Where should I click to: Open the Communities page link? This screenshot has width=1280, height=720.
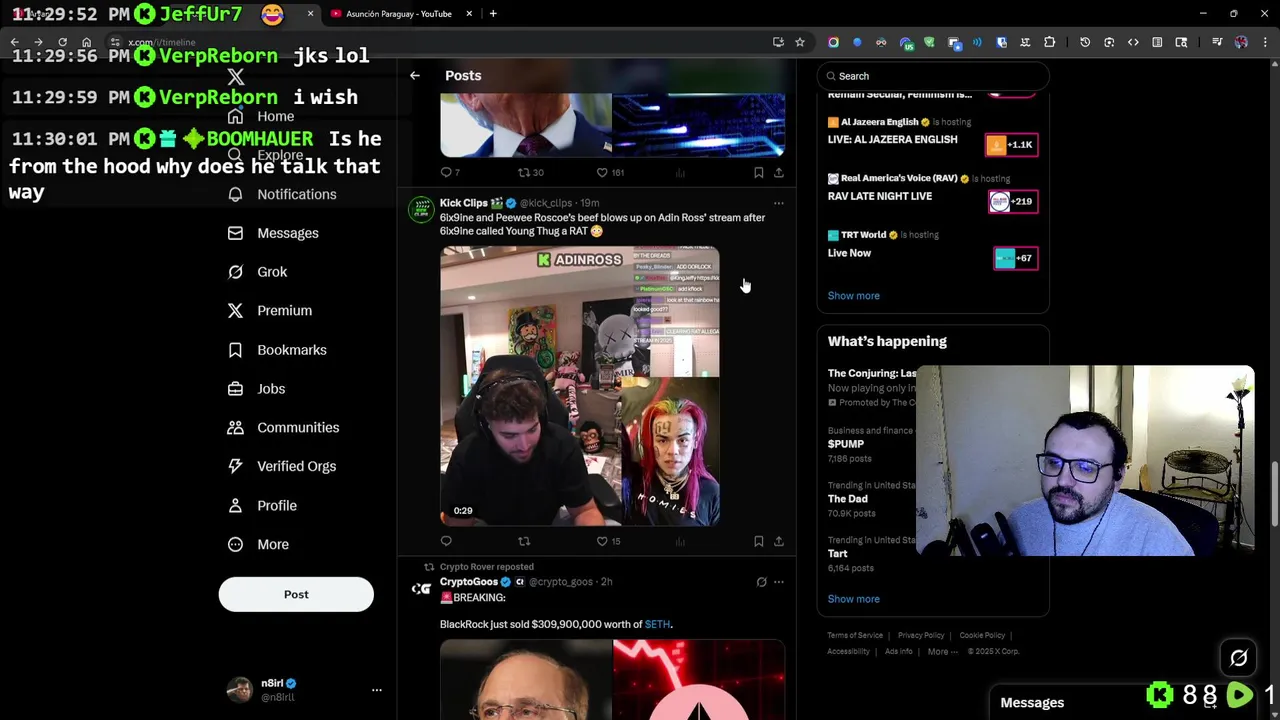coord(298,427)
